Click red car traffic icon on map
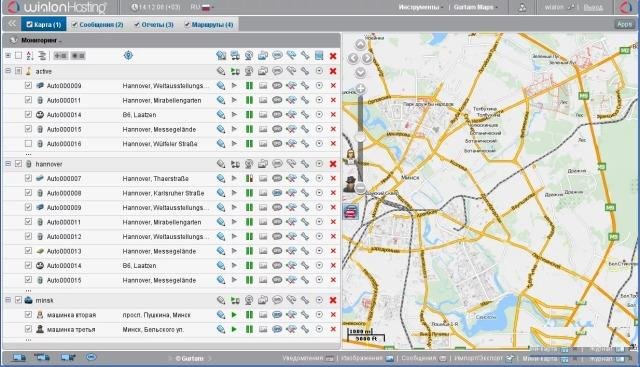 [350, 212]
